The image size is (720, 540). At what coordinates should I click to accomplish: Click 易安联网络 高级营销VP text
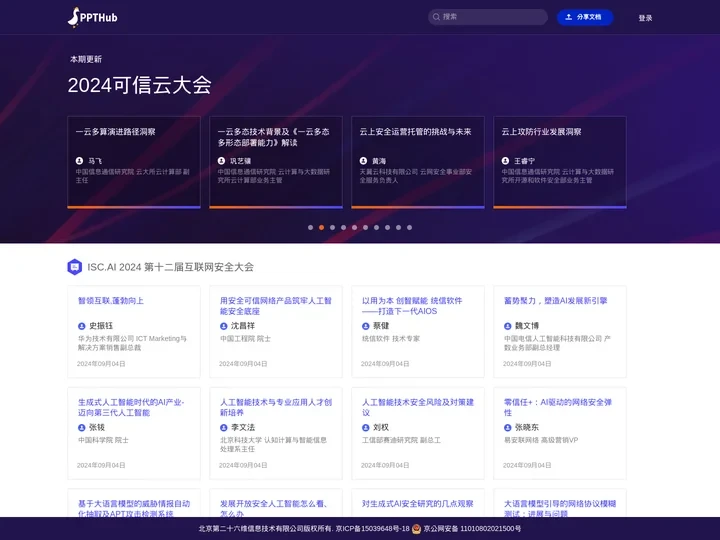541,440
